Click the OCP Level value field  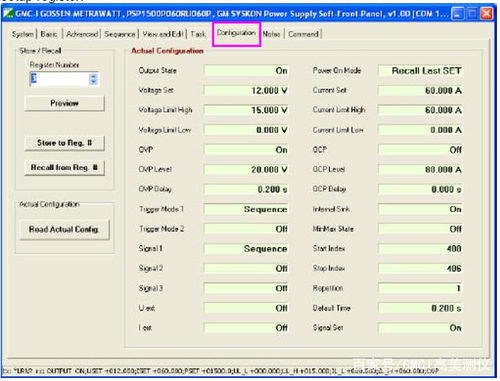pos(420,169)
